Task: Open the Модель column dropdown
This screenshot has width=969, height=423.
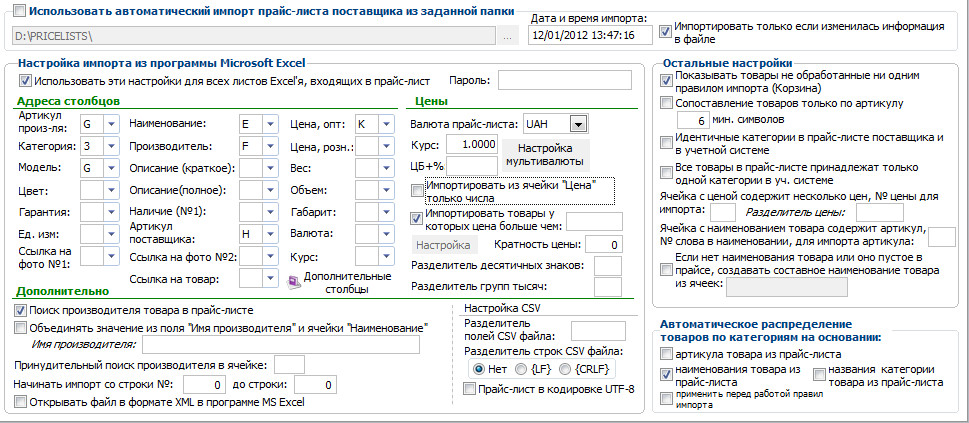Action: 111,168
